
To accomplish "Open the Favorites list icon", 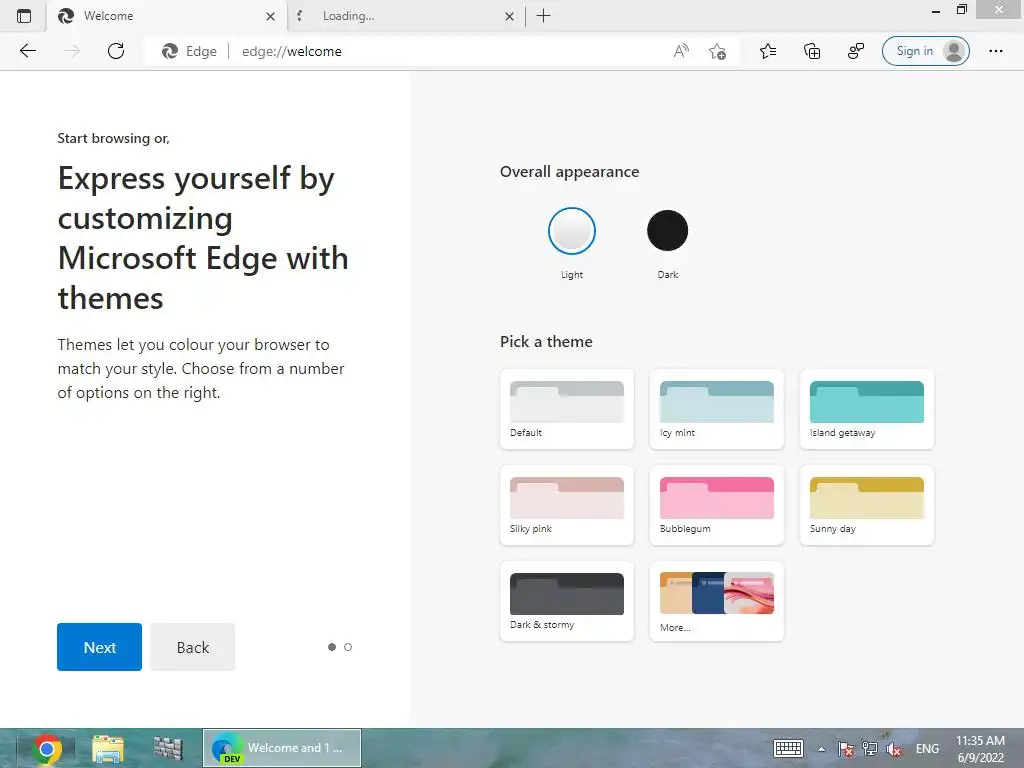I will coord(768,51).
